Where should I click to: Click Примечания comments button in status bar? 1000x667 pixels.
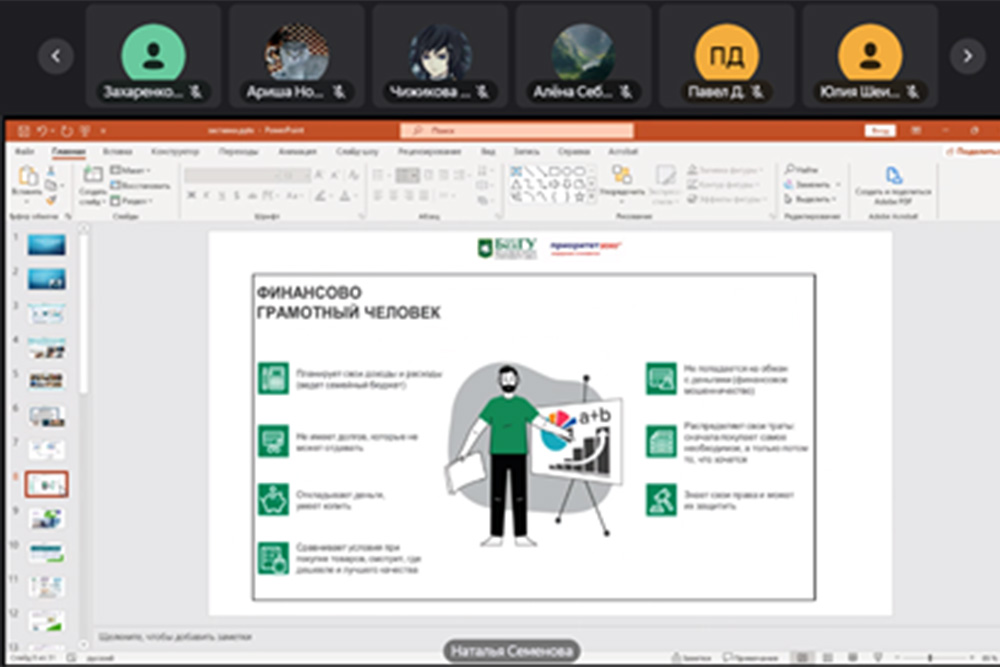750,657
